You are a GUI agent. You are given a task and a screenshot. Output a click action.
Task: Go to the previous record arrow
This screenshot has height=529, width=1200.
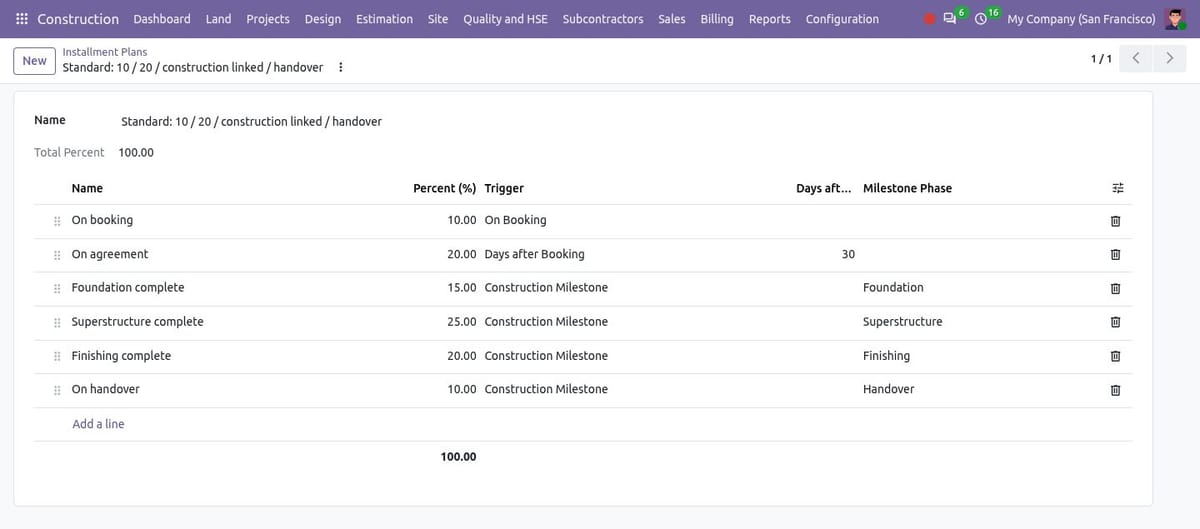point(1136,58)
